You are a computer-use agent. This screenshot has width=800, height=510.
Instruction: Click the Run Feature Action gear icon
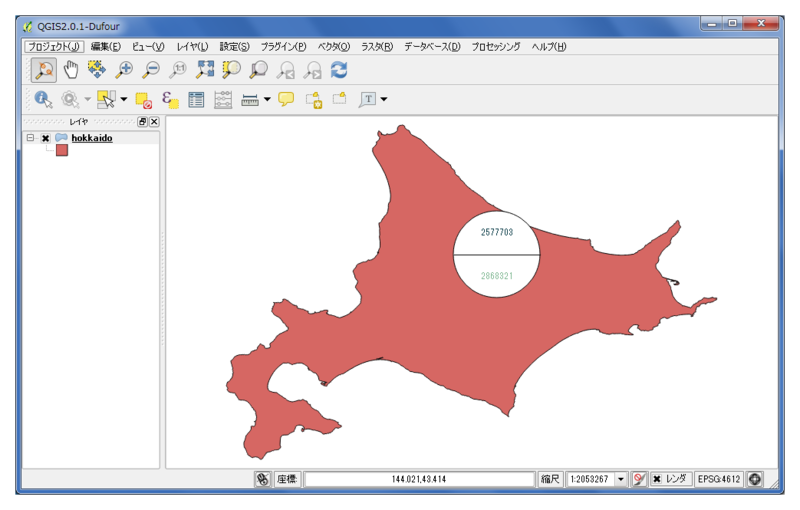coord(70,99)
